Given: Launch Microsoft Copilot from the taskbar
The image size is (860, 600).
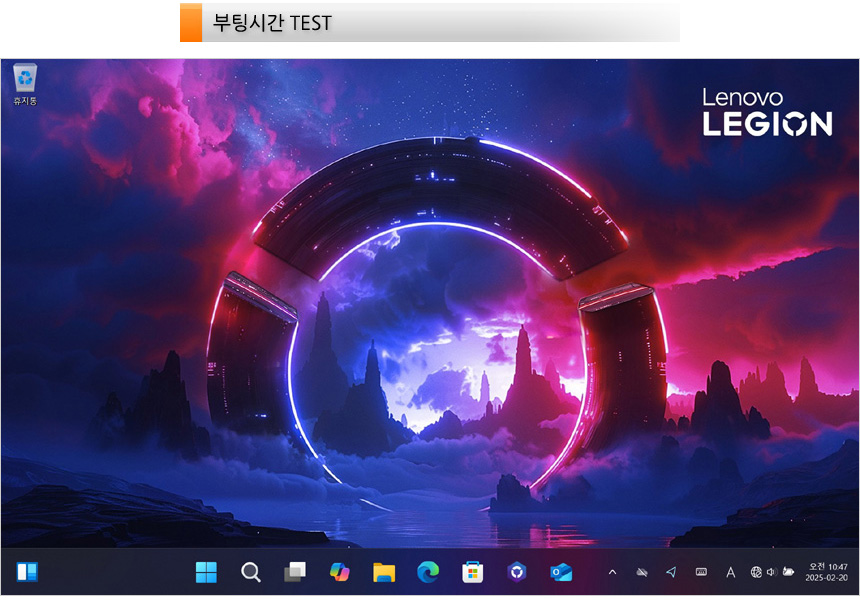Looking at the screenshot, I should (340, 572).
